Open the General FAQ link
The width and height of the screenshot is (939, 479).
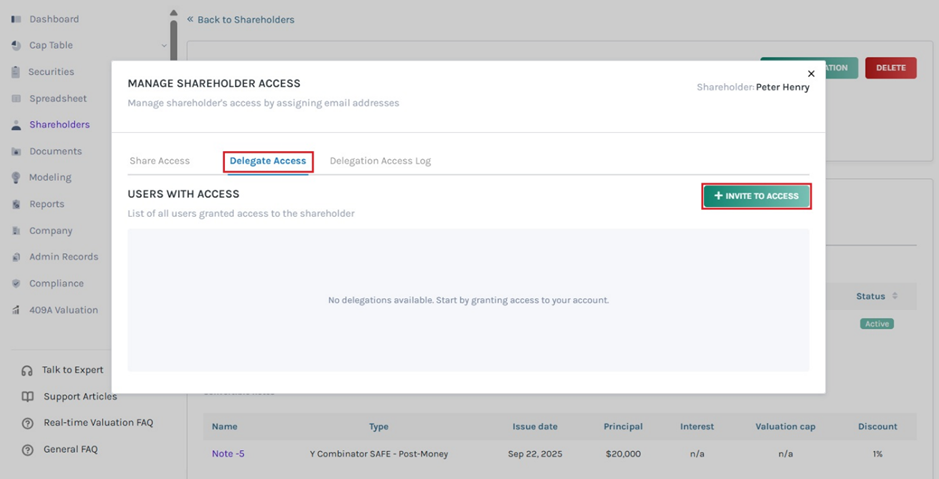[70, 449]
